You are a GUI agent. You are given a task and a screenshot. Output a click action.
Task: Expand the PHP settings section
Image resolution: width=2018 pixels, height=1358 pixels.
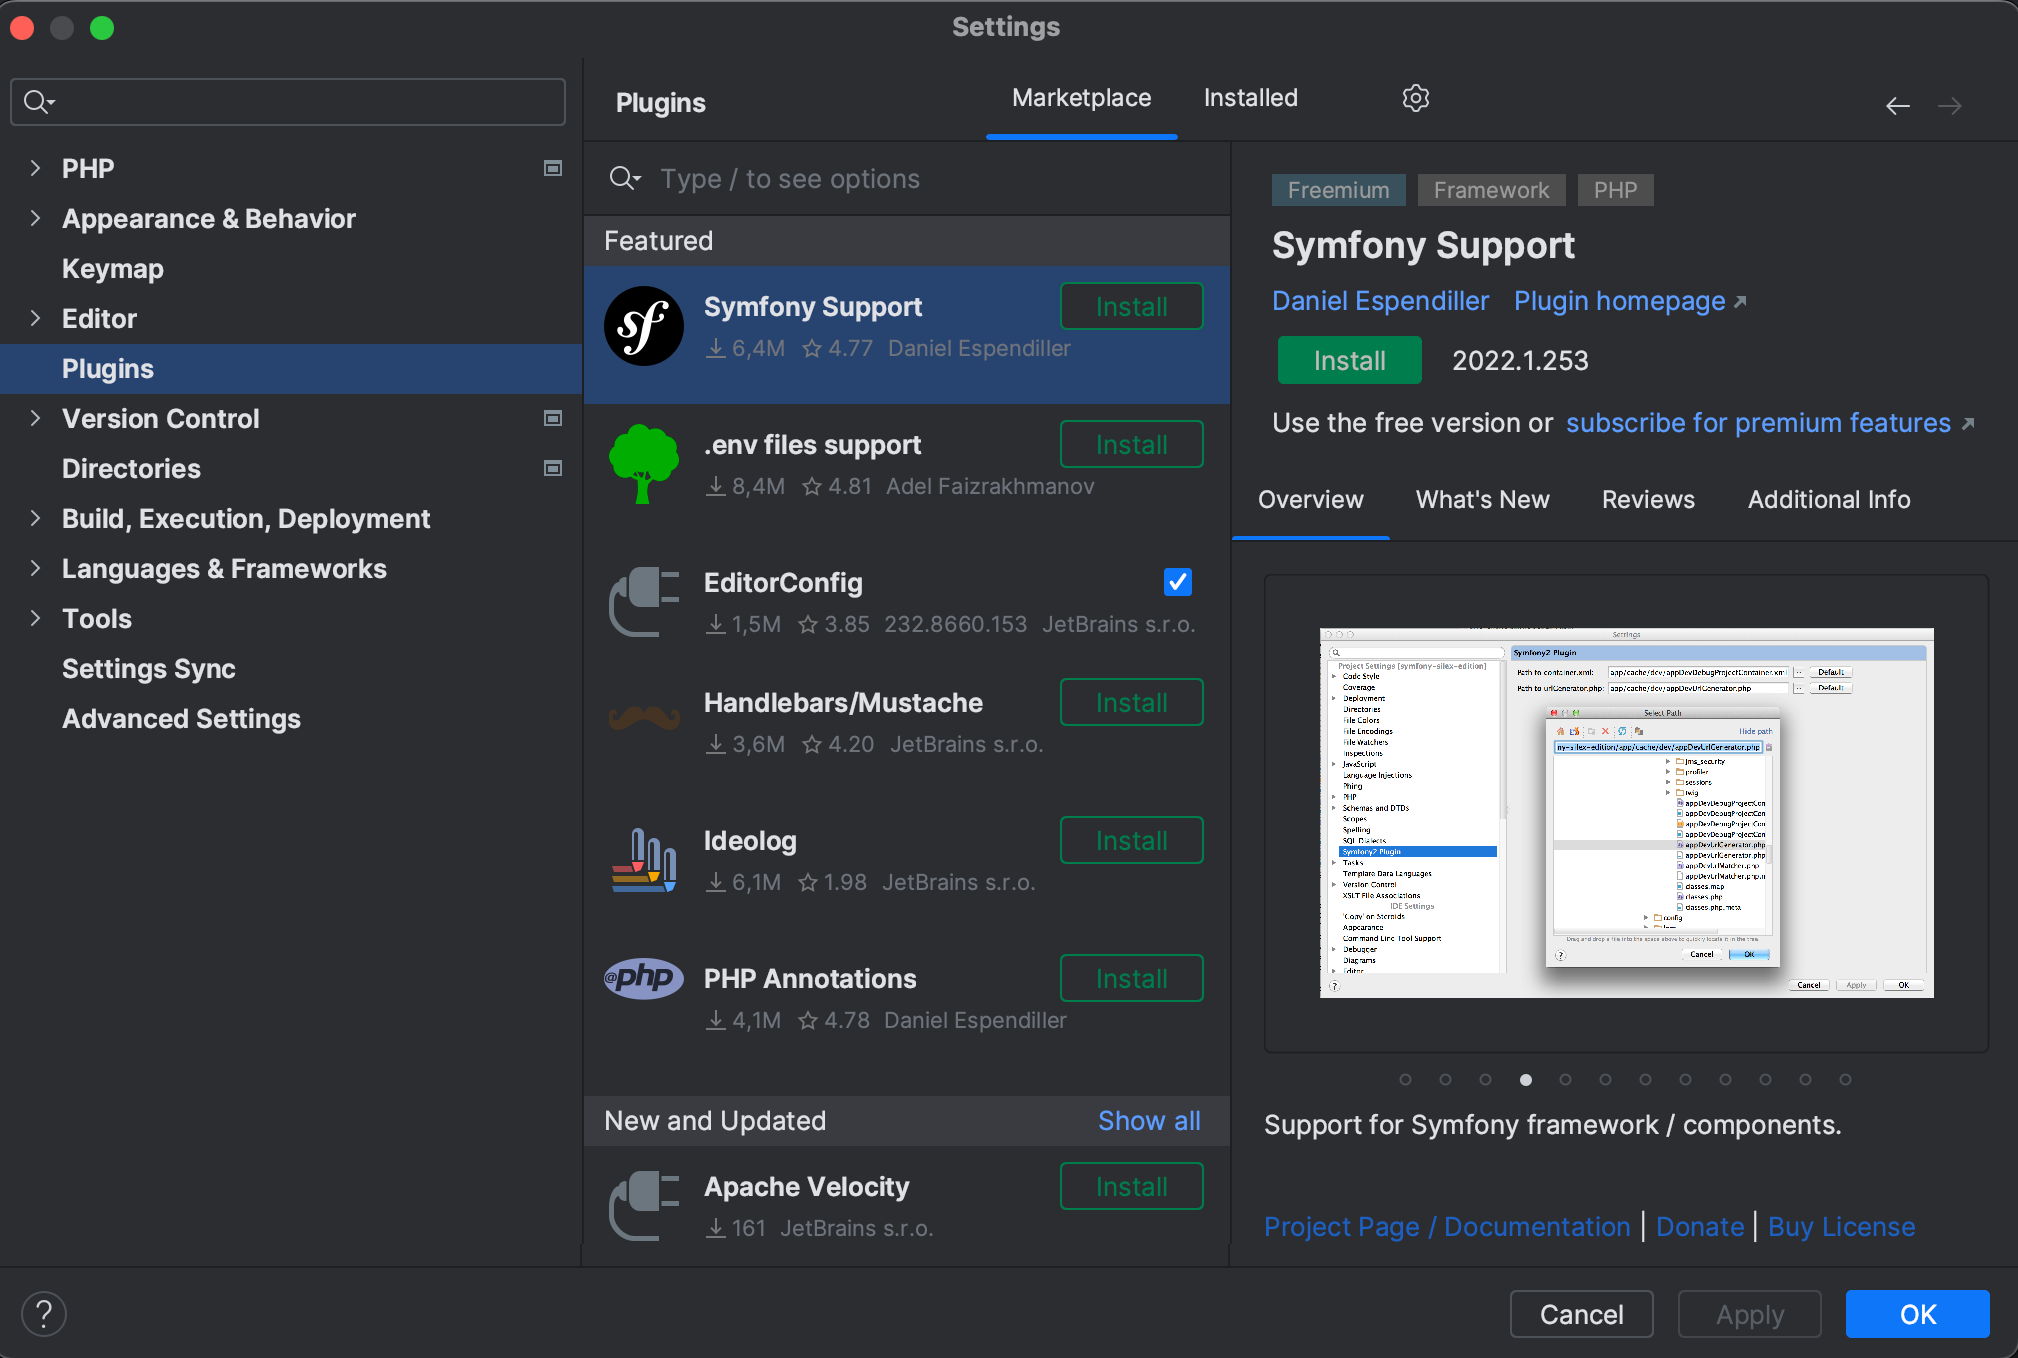pos(36,168)
